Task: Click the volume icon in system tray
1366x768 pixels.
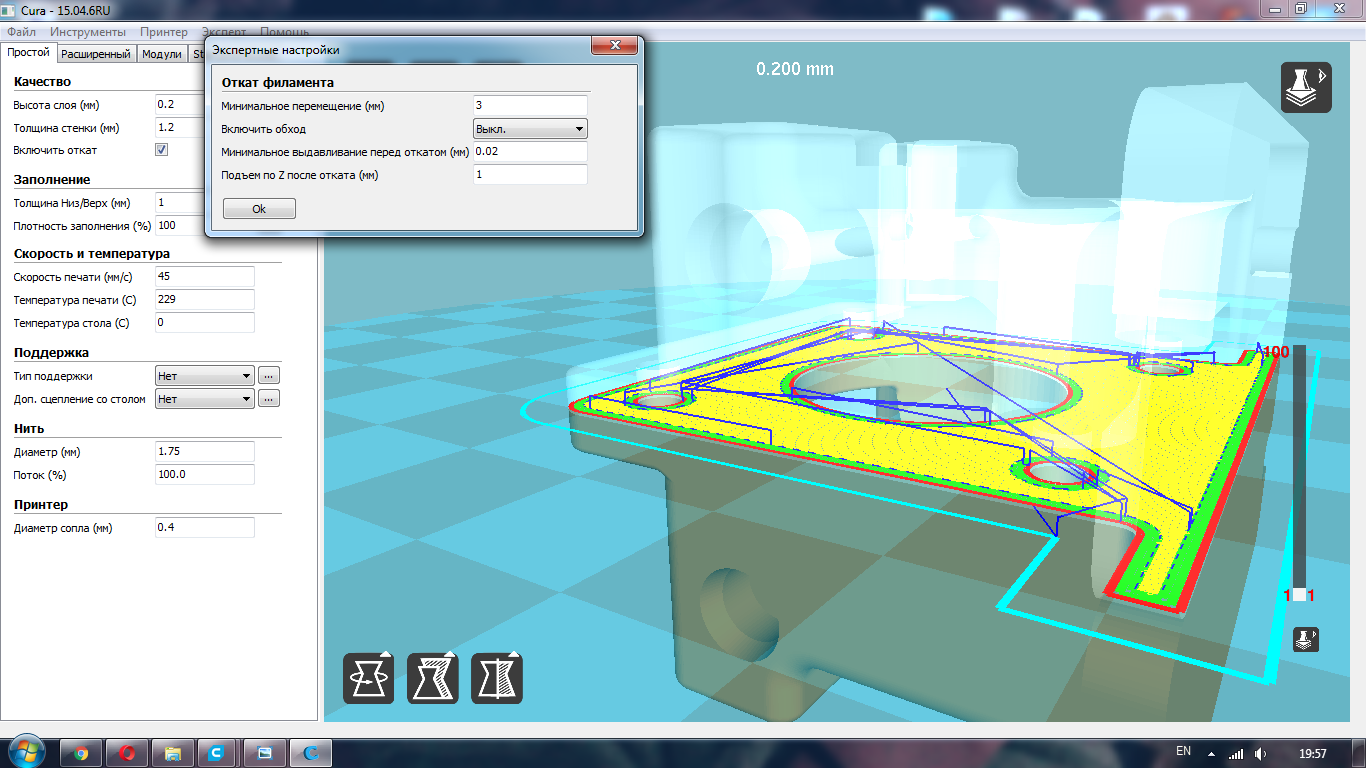Action: point(1260,753)
